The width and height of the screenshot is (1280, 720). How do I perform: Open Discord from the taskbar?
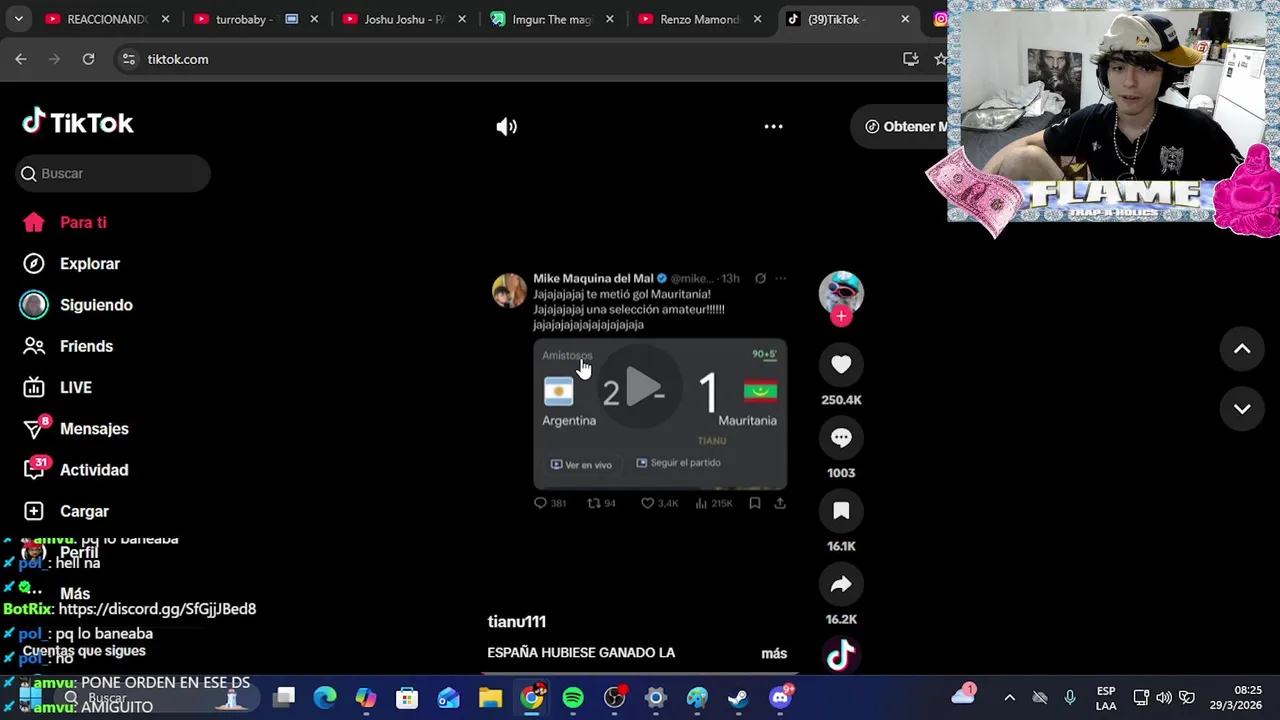coord(780,697)
